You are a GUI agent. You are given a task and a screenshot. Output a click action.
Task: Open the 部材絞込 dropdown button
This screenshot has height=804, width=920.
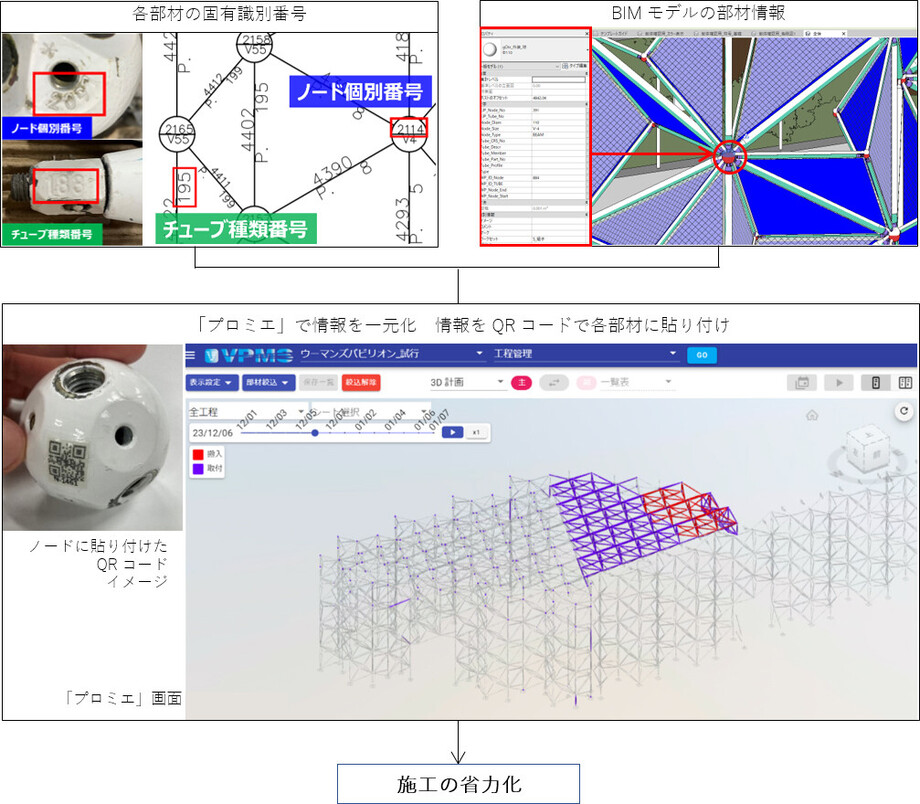[x=269, y=383]
